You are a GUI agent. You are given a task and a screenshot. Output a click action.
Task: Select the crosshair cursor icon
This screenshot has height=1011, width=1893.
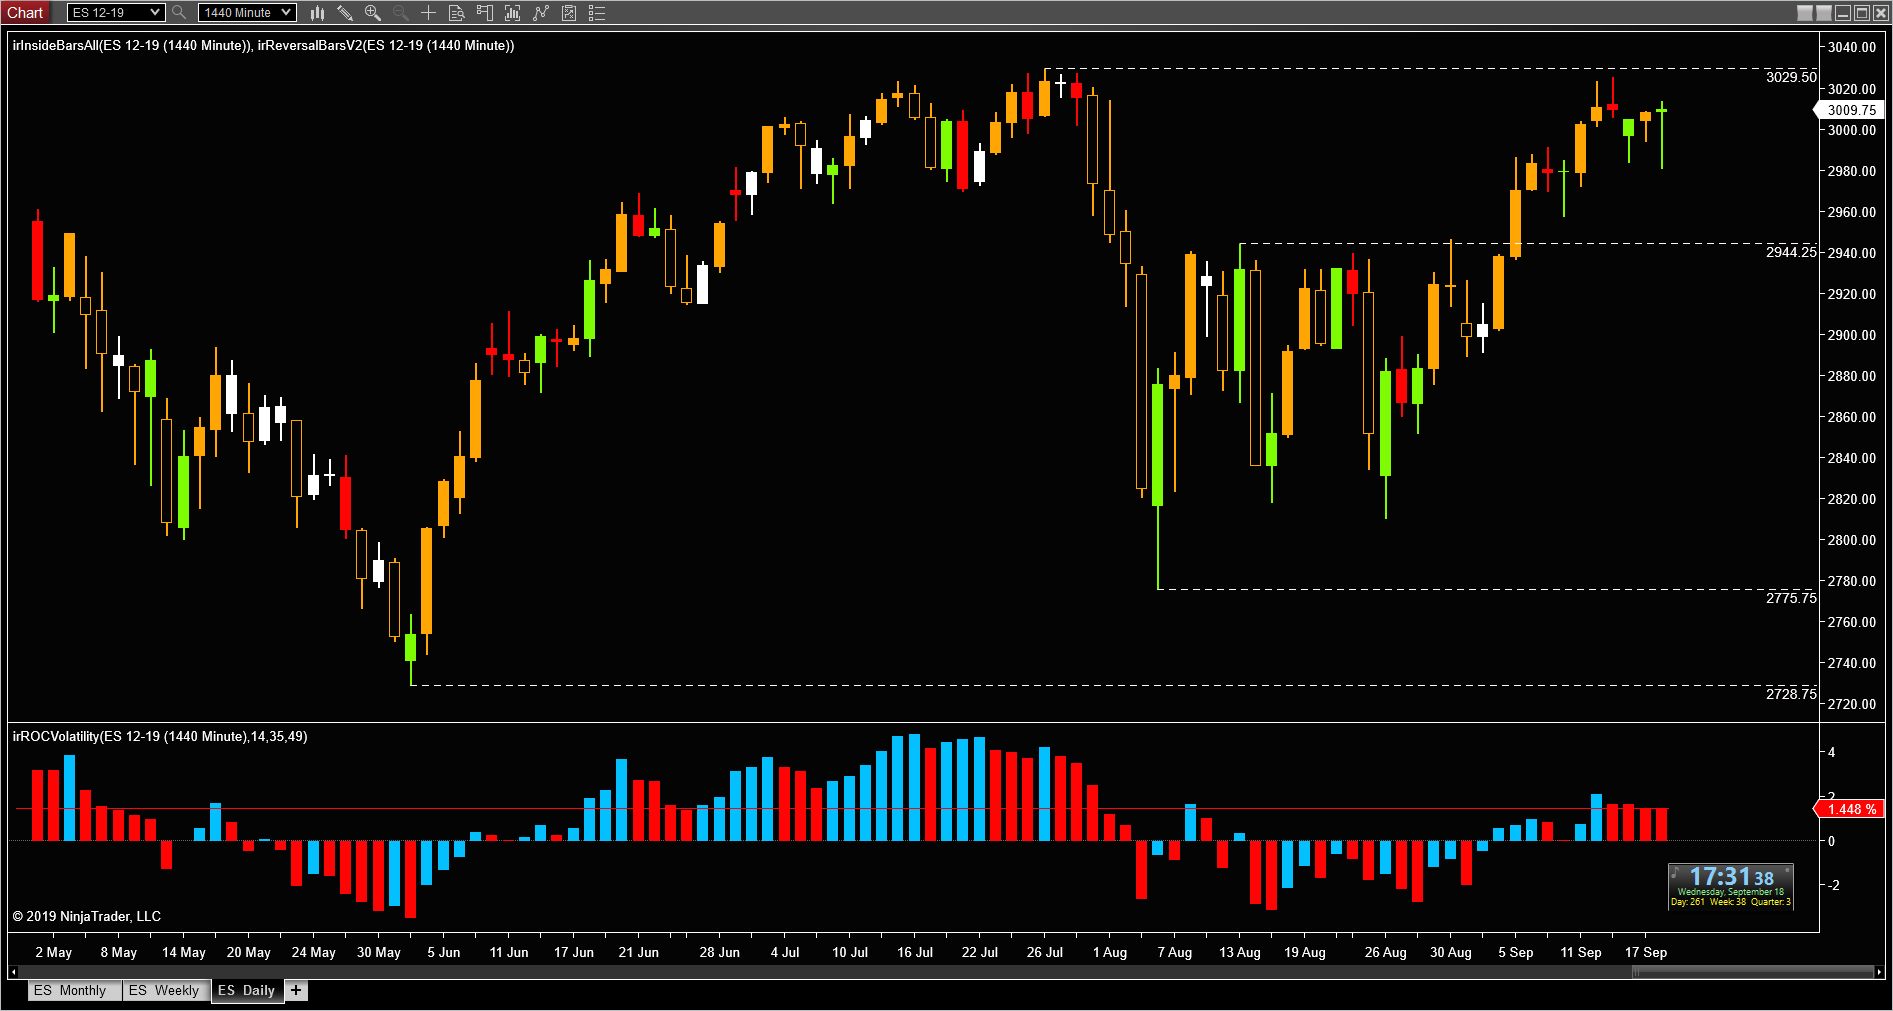point(428,13)
